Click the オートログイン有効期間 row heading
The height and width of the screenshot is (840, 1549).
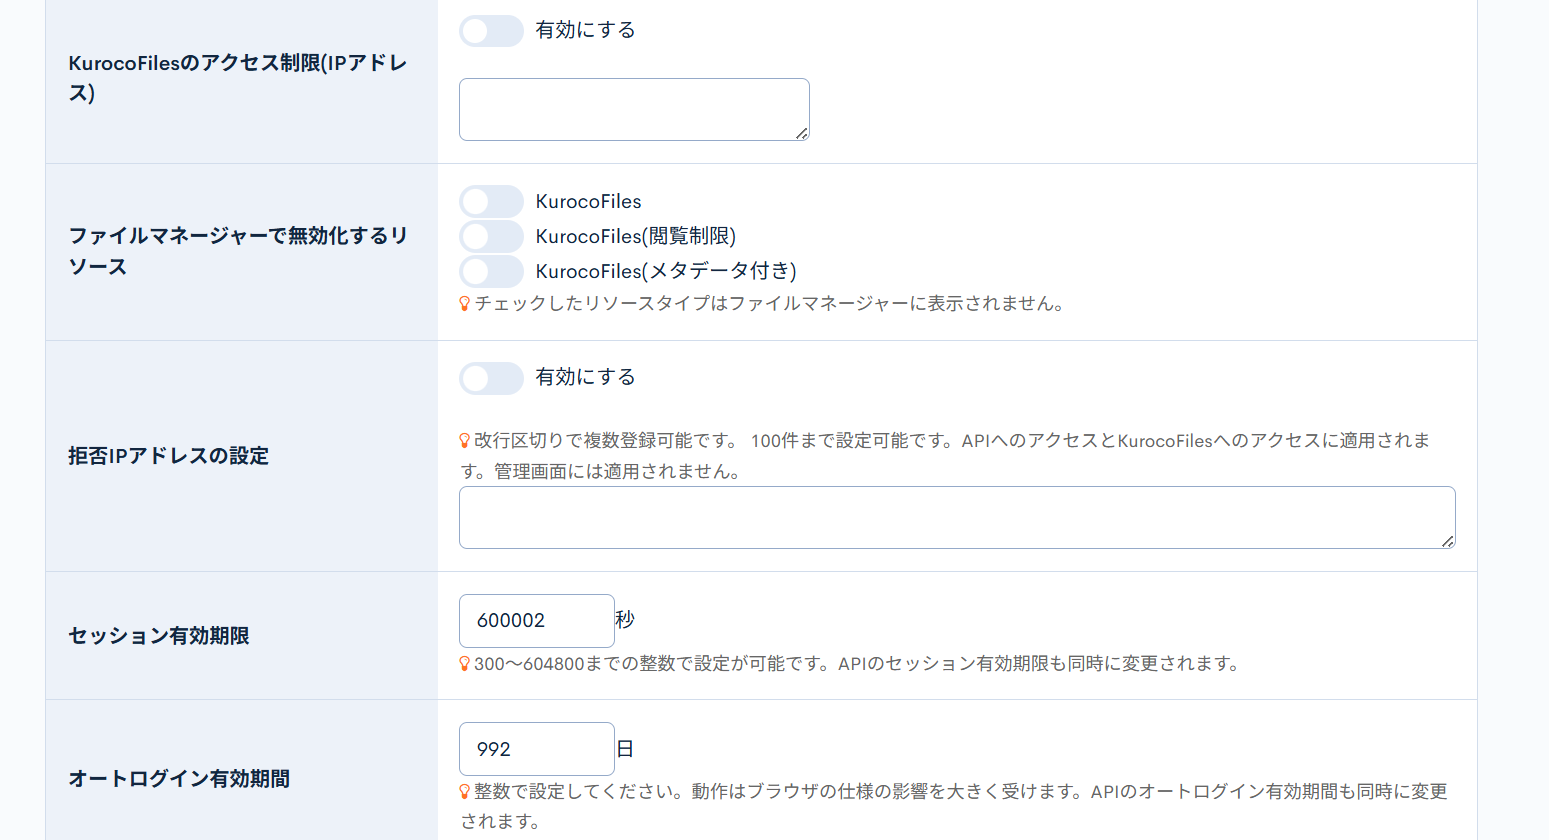coord(179,779)
